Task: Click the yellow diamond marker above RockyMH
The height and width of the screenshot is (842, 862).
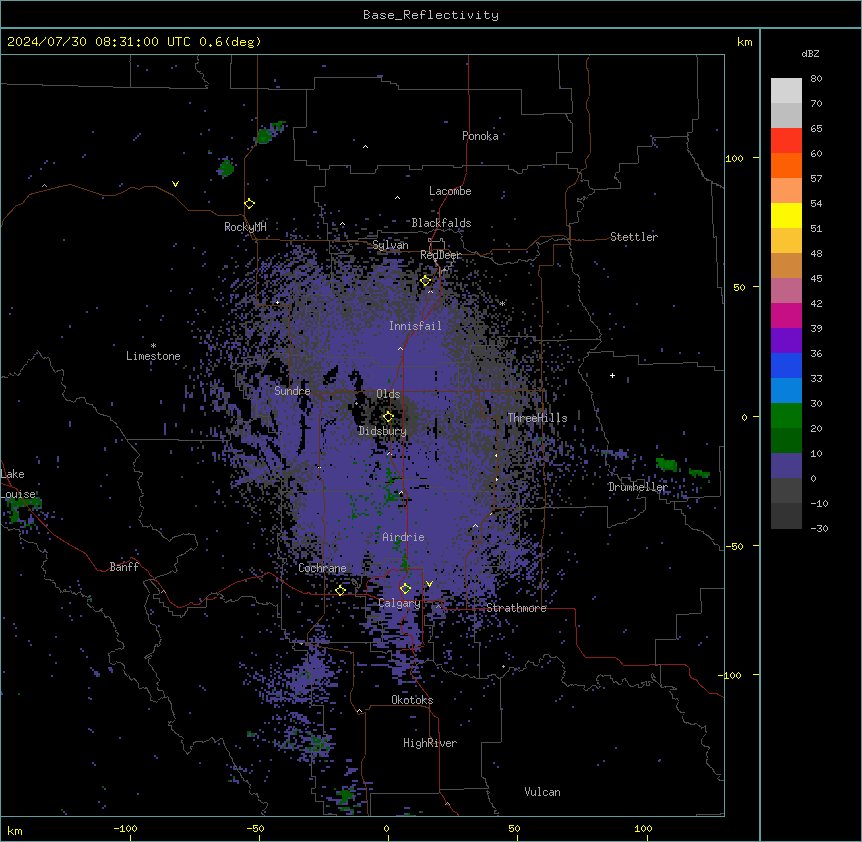Action: (249, 204)
